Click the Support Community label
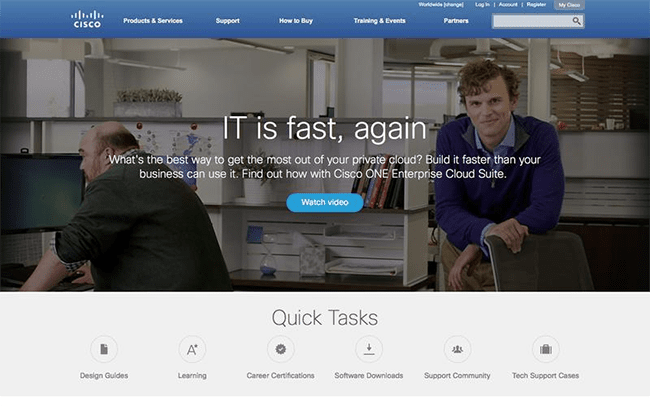The width and height of the screenshot is (650, 406). [x=457, y=376]
